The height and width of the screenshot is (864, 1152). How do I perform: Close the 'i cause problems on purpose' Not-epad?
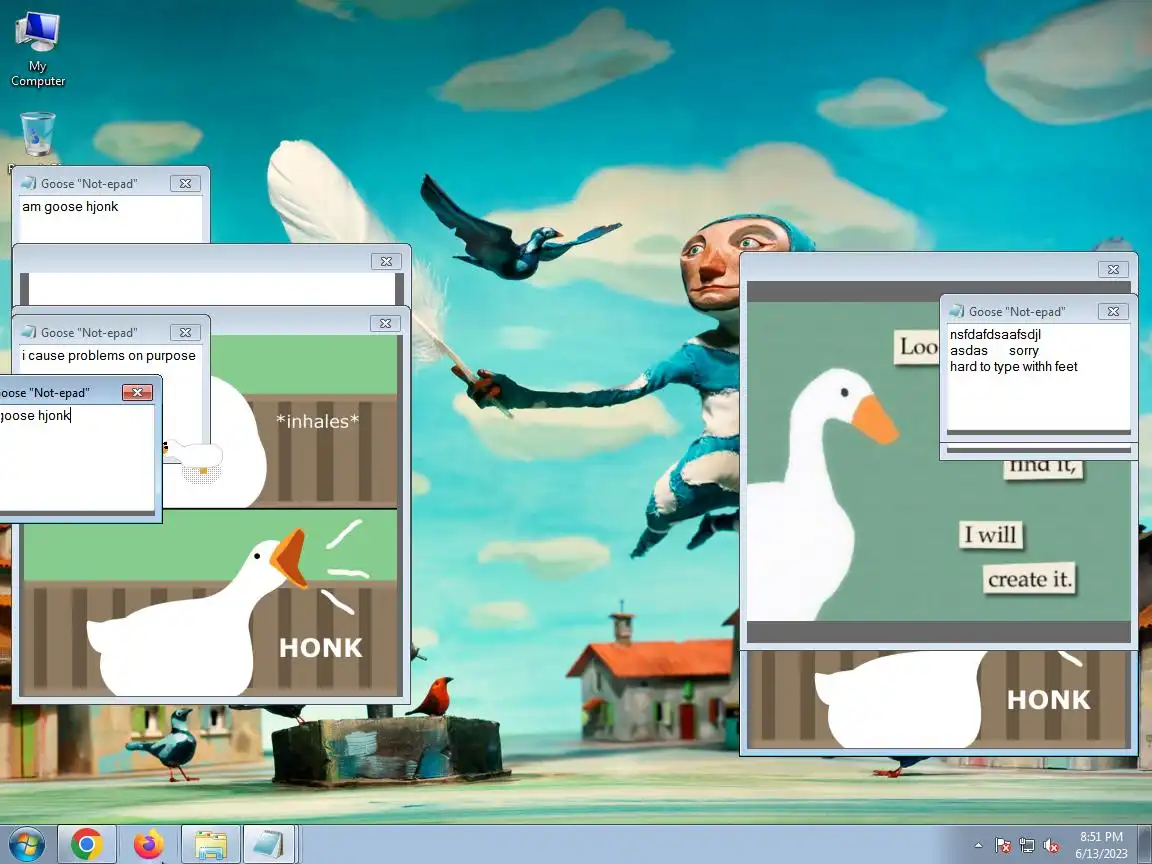click(185, 333)
